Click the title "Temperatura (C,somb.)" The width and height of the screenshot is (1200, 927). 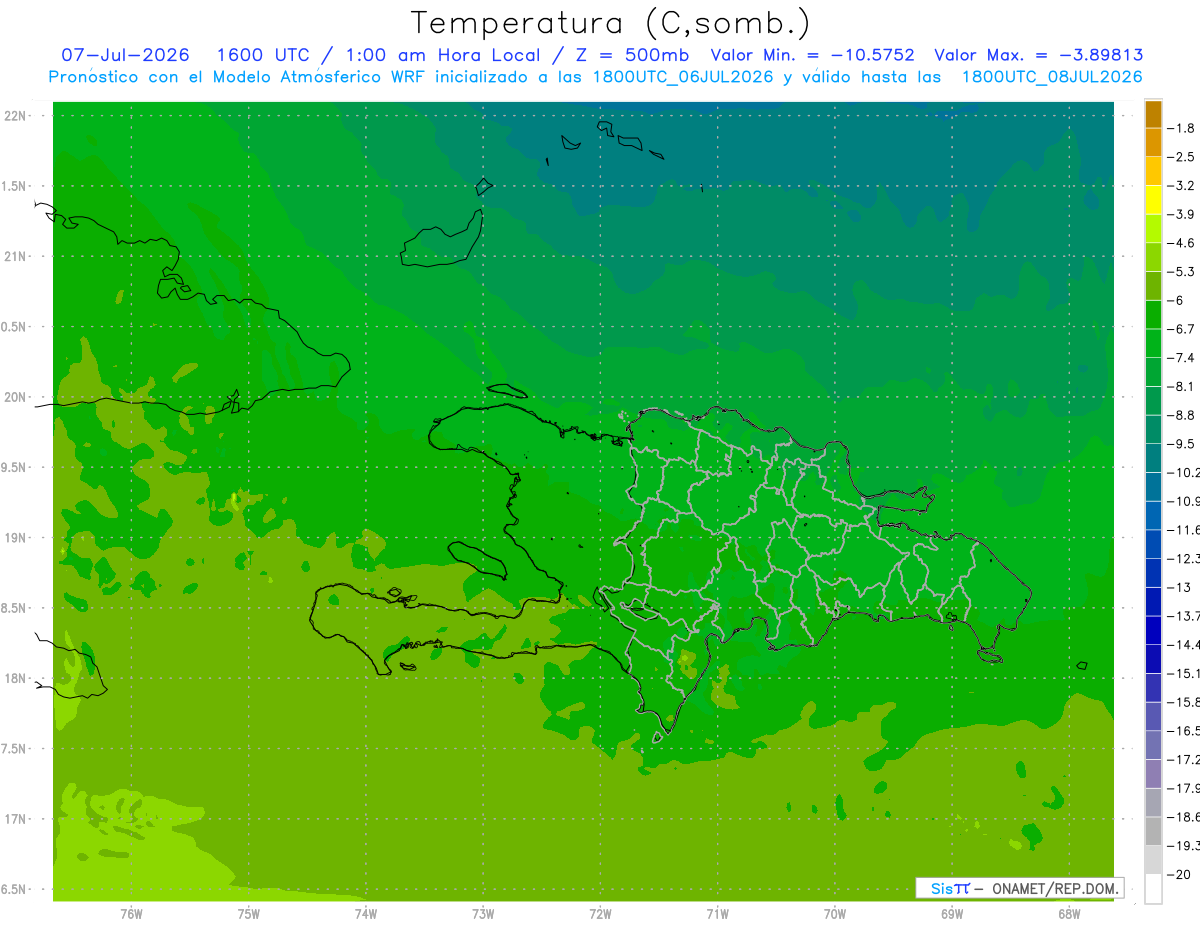[610, 23]
